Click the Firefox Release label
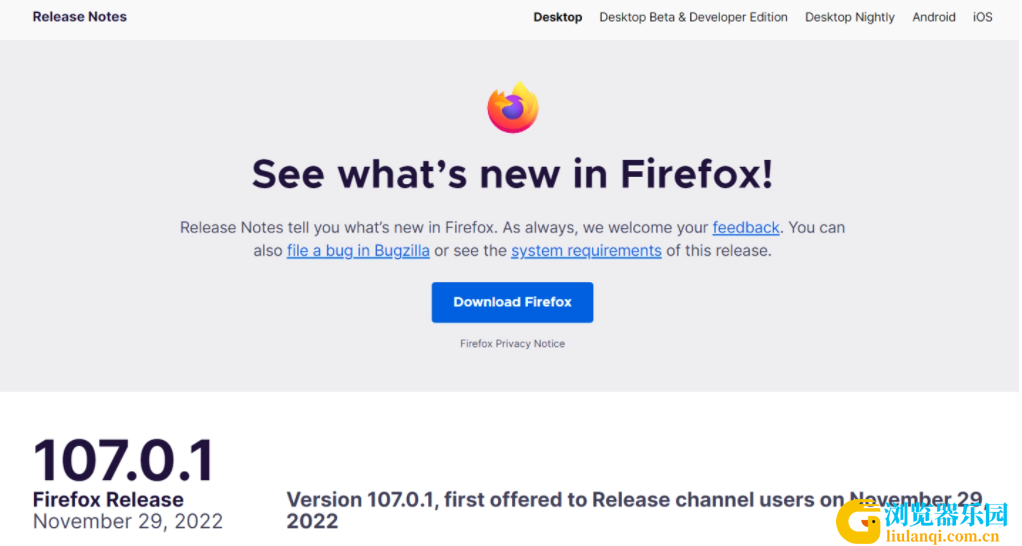This screenshot has height=546, width=1022. pos(108,500)
